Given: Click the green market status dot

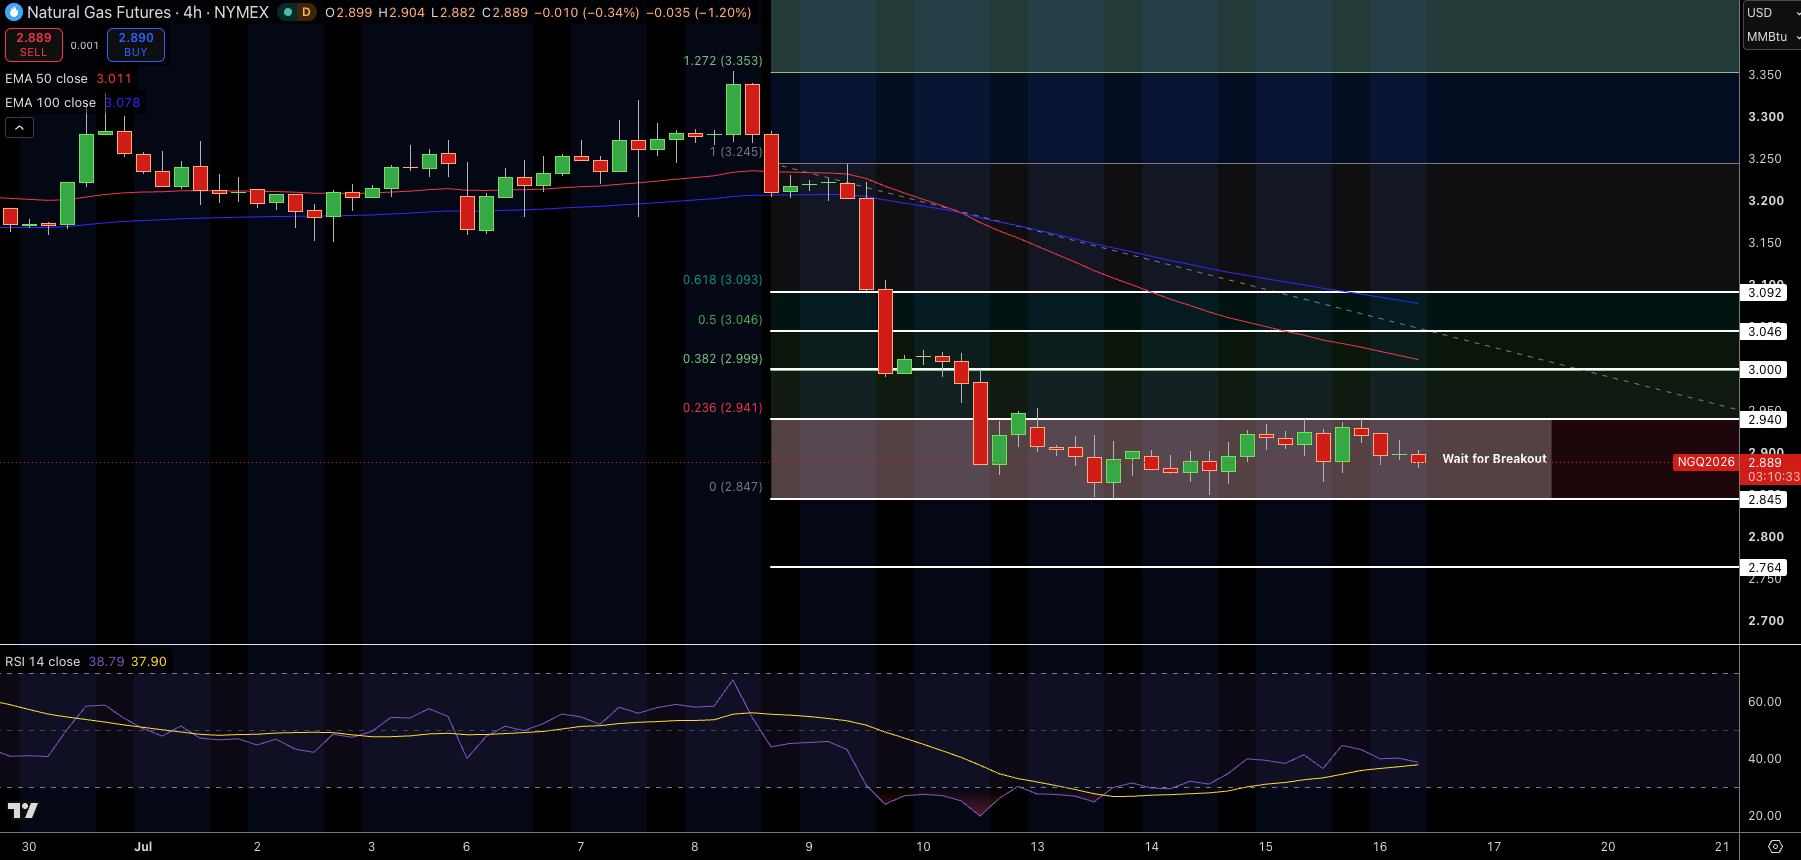Looking at the screenshot, I should click(x=287, y=12).
